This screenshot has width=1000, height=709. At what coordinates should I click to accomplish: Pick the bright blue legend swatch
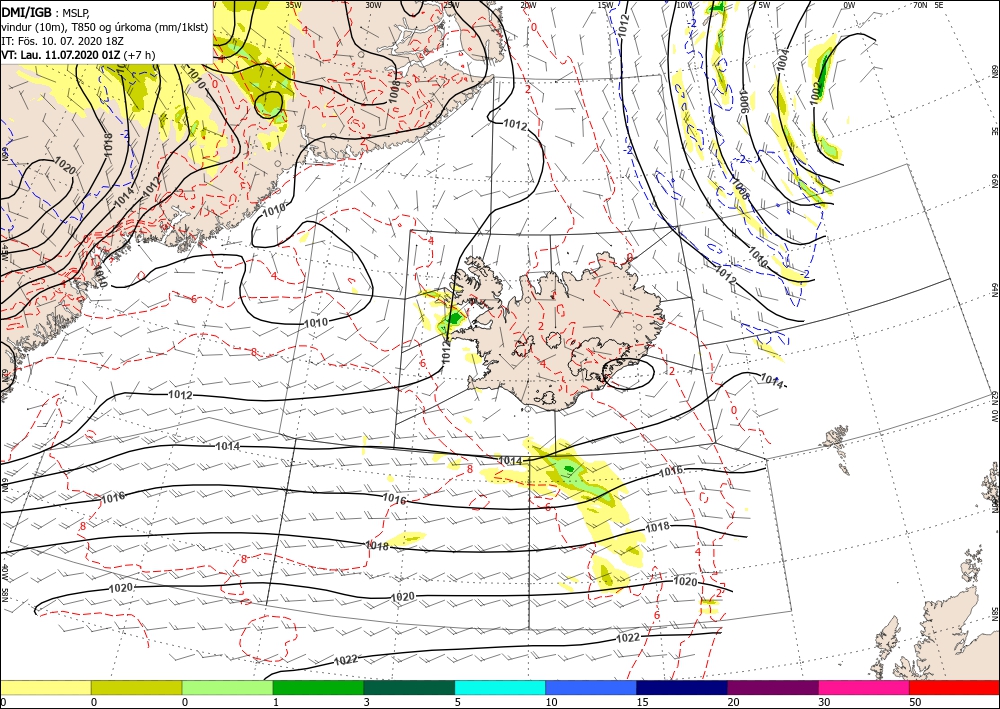(591, 687)
